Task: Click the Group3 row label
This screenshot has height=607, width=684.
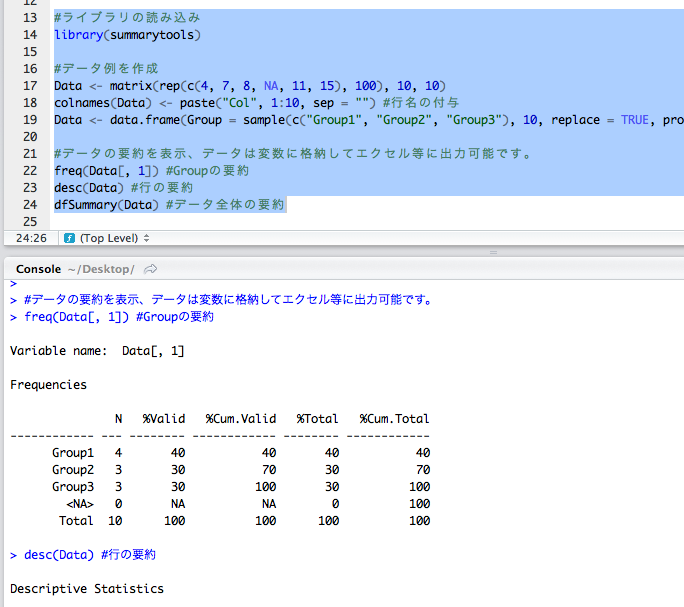Action: pos(73,487)
